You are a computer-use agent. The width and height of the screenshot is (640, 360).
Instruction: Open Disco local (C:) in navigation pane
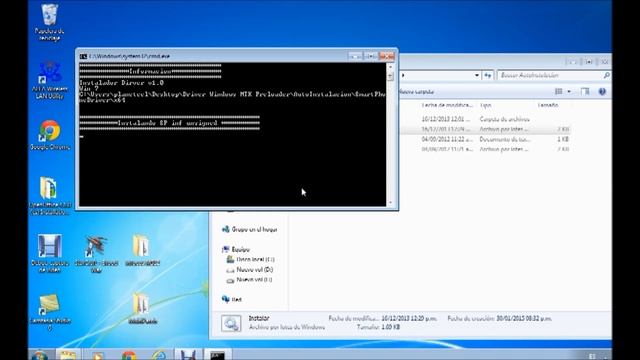pos(251,259)
